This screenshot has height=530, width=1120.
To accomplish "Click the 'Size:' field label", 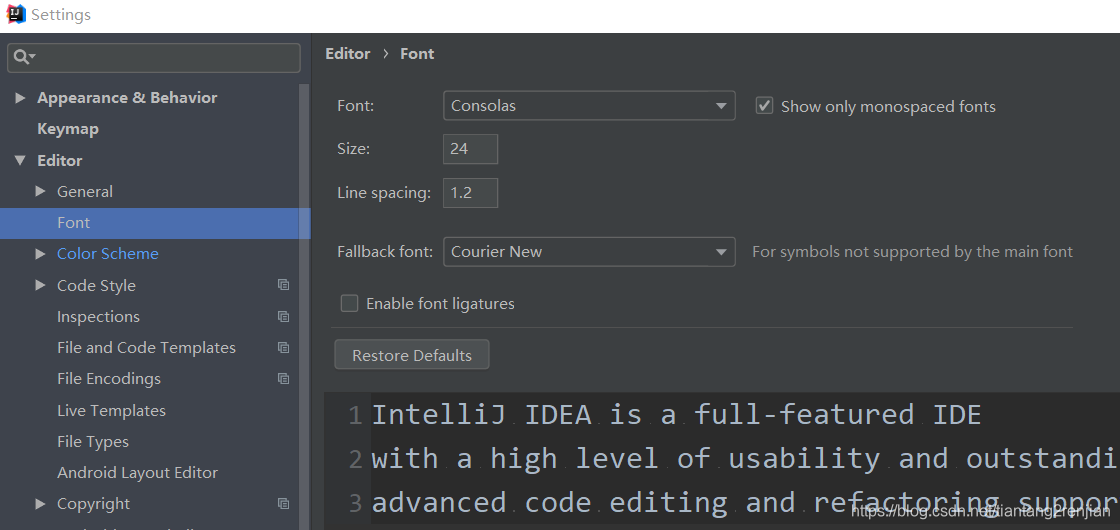I will 354,149.
